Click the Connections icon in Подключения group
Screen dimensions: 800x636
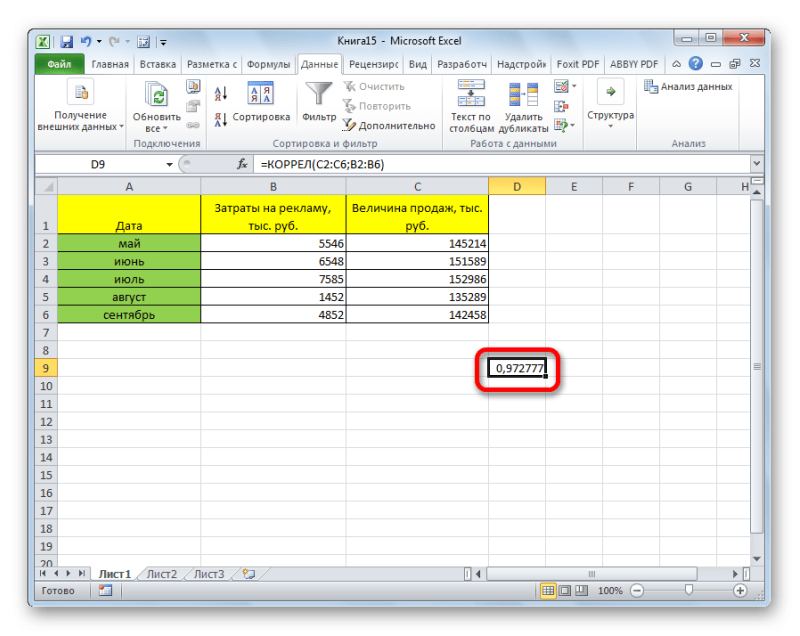(193, 87)
